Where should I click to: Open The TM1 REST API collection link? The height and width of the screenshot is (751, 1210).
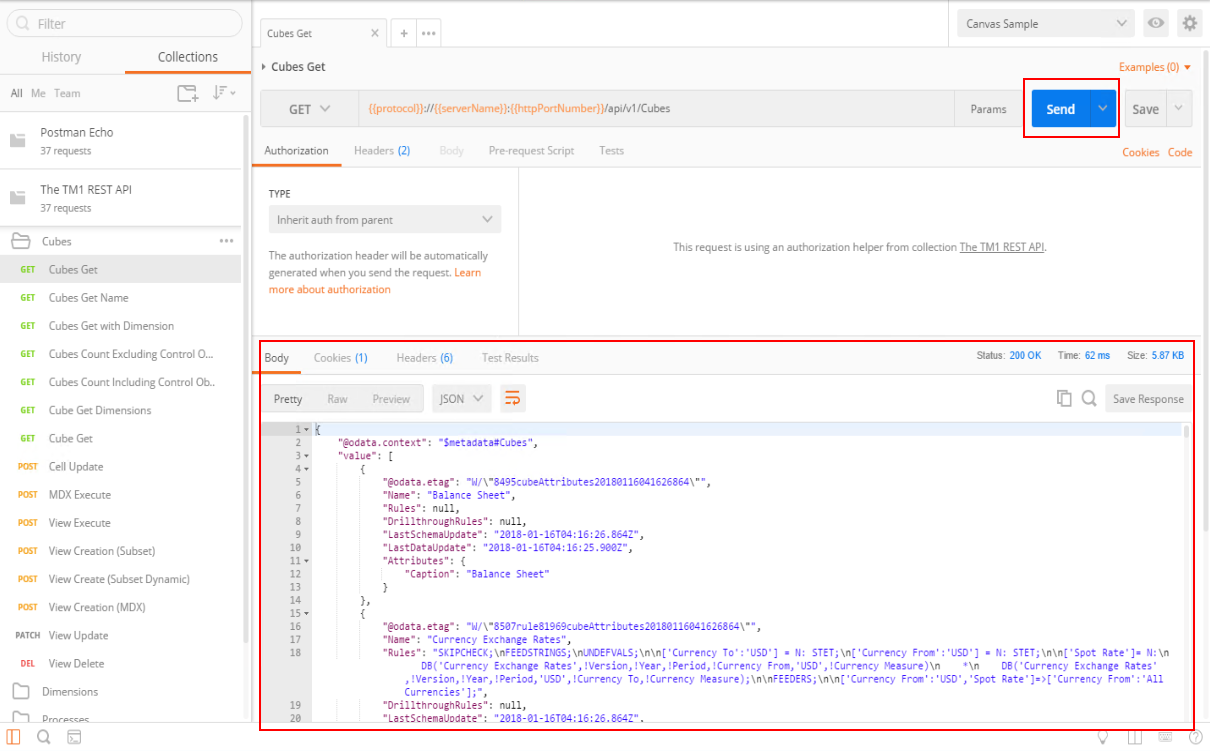pos(1001,247)
